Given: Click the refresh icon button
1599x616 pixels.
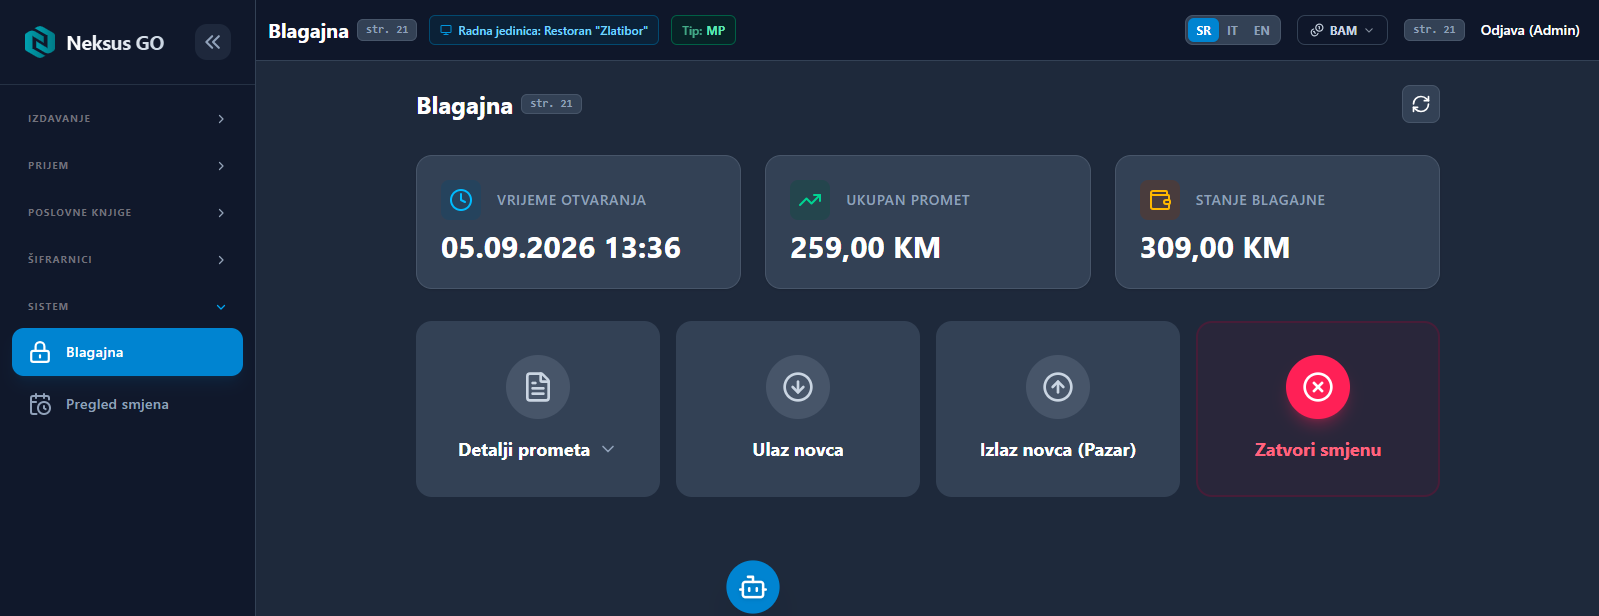Looking at the screenshot, I should [1421, 104].
